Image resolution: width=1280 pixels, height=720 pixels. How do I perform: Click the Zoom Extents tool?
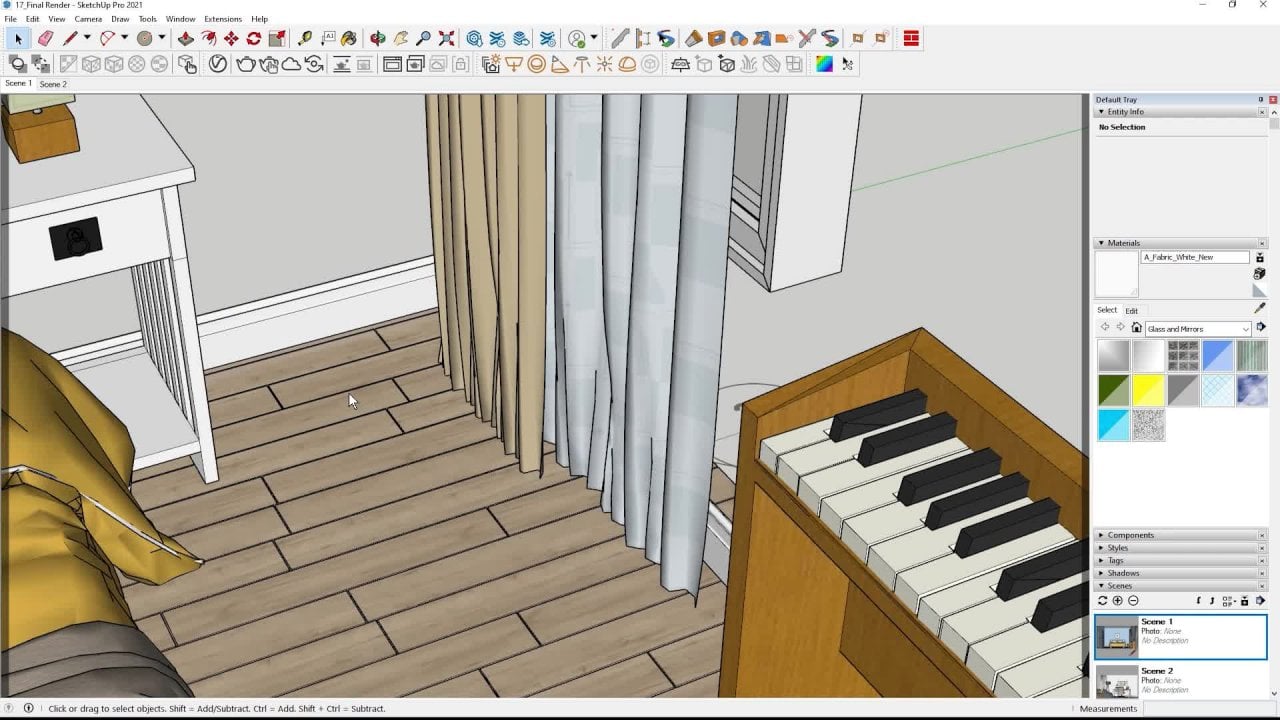tap(446, 39)
